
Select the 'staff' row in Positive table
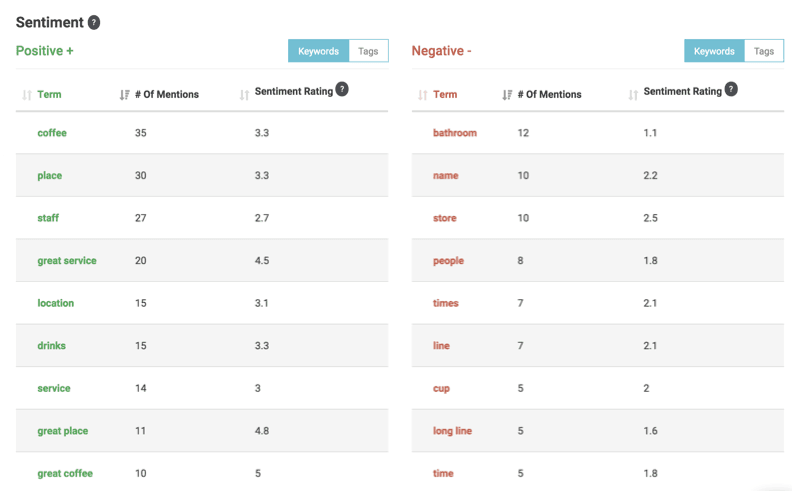pyautogui.click(x=202, y=218)
